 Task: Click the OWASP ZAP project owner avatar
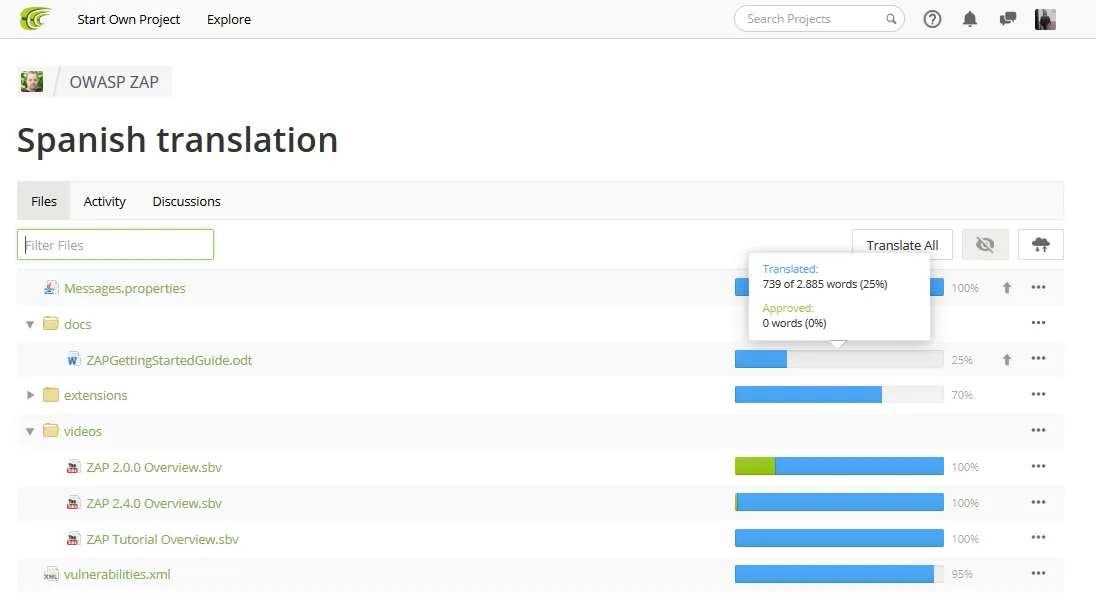(x=31, y=82)
